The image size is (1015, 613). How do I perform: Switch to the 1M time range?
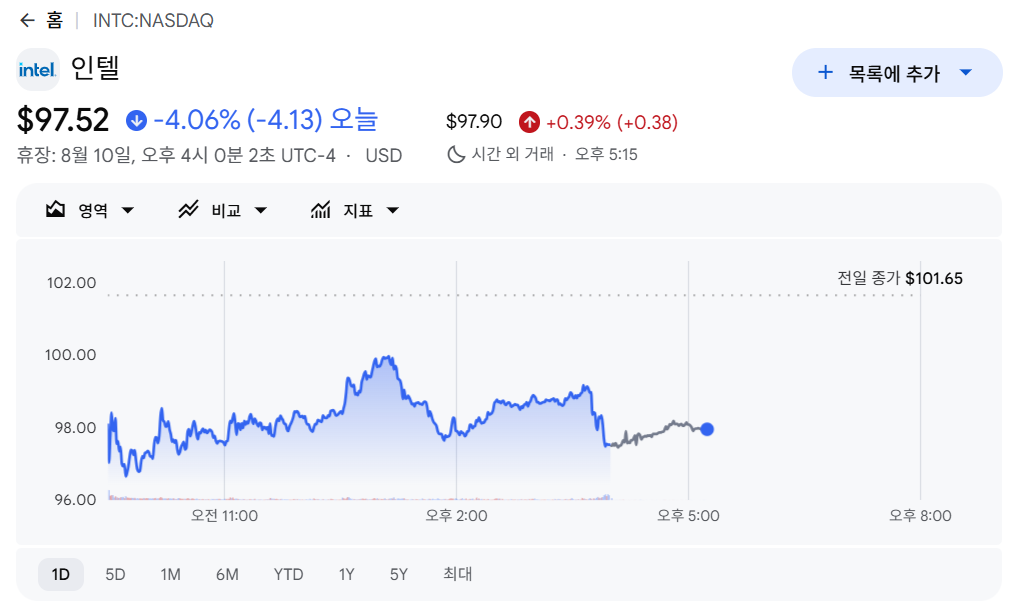coord(171,574)
